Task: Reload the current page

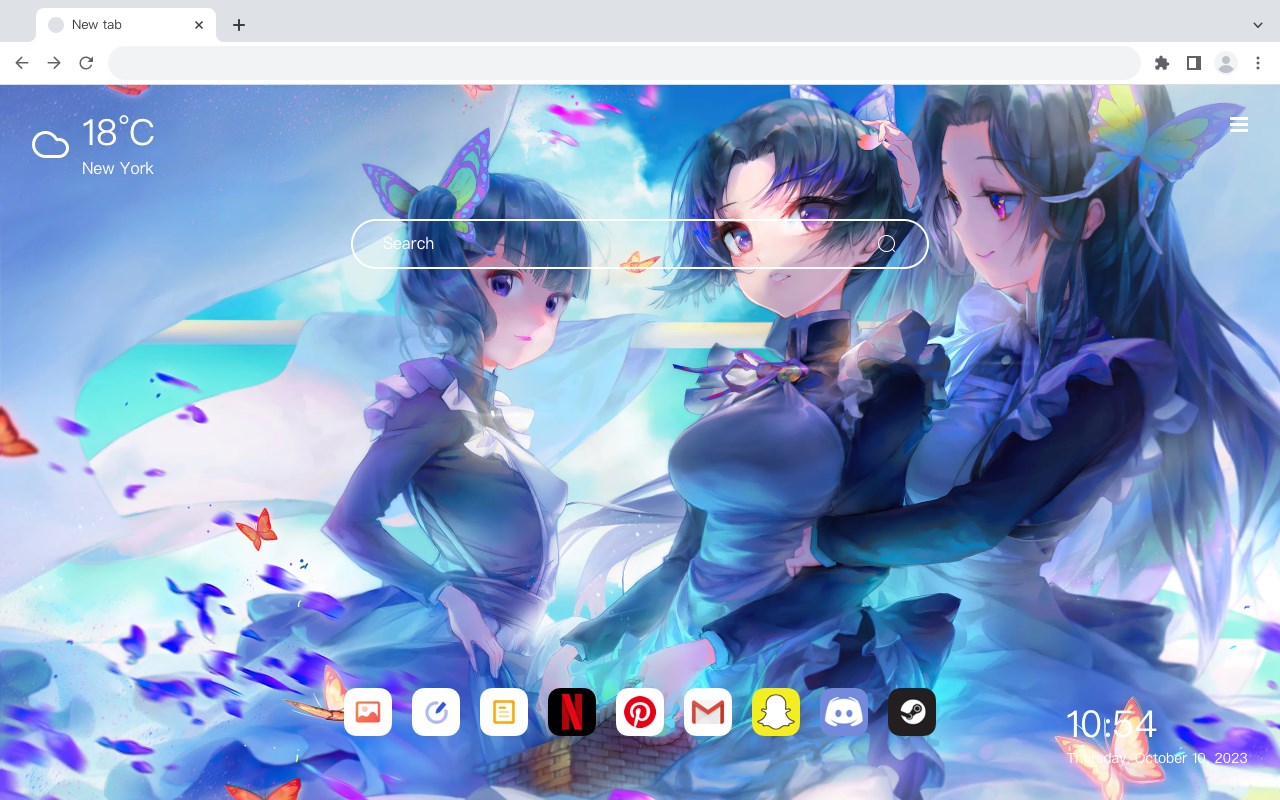Action: tap(86, 63)
